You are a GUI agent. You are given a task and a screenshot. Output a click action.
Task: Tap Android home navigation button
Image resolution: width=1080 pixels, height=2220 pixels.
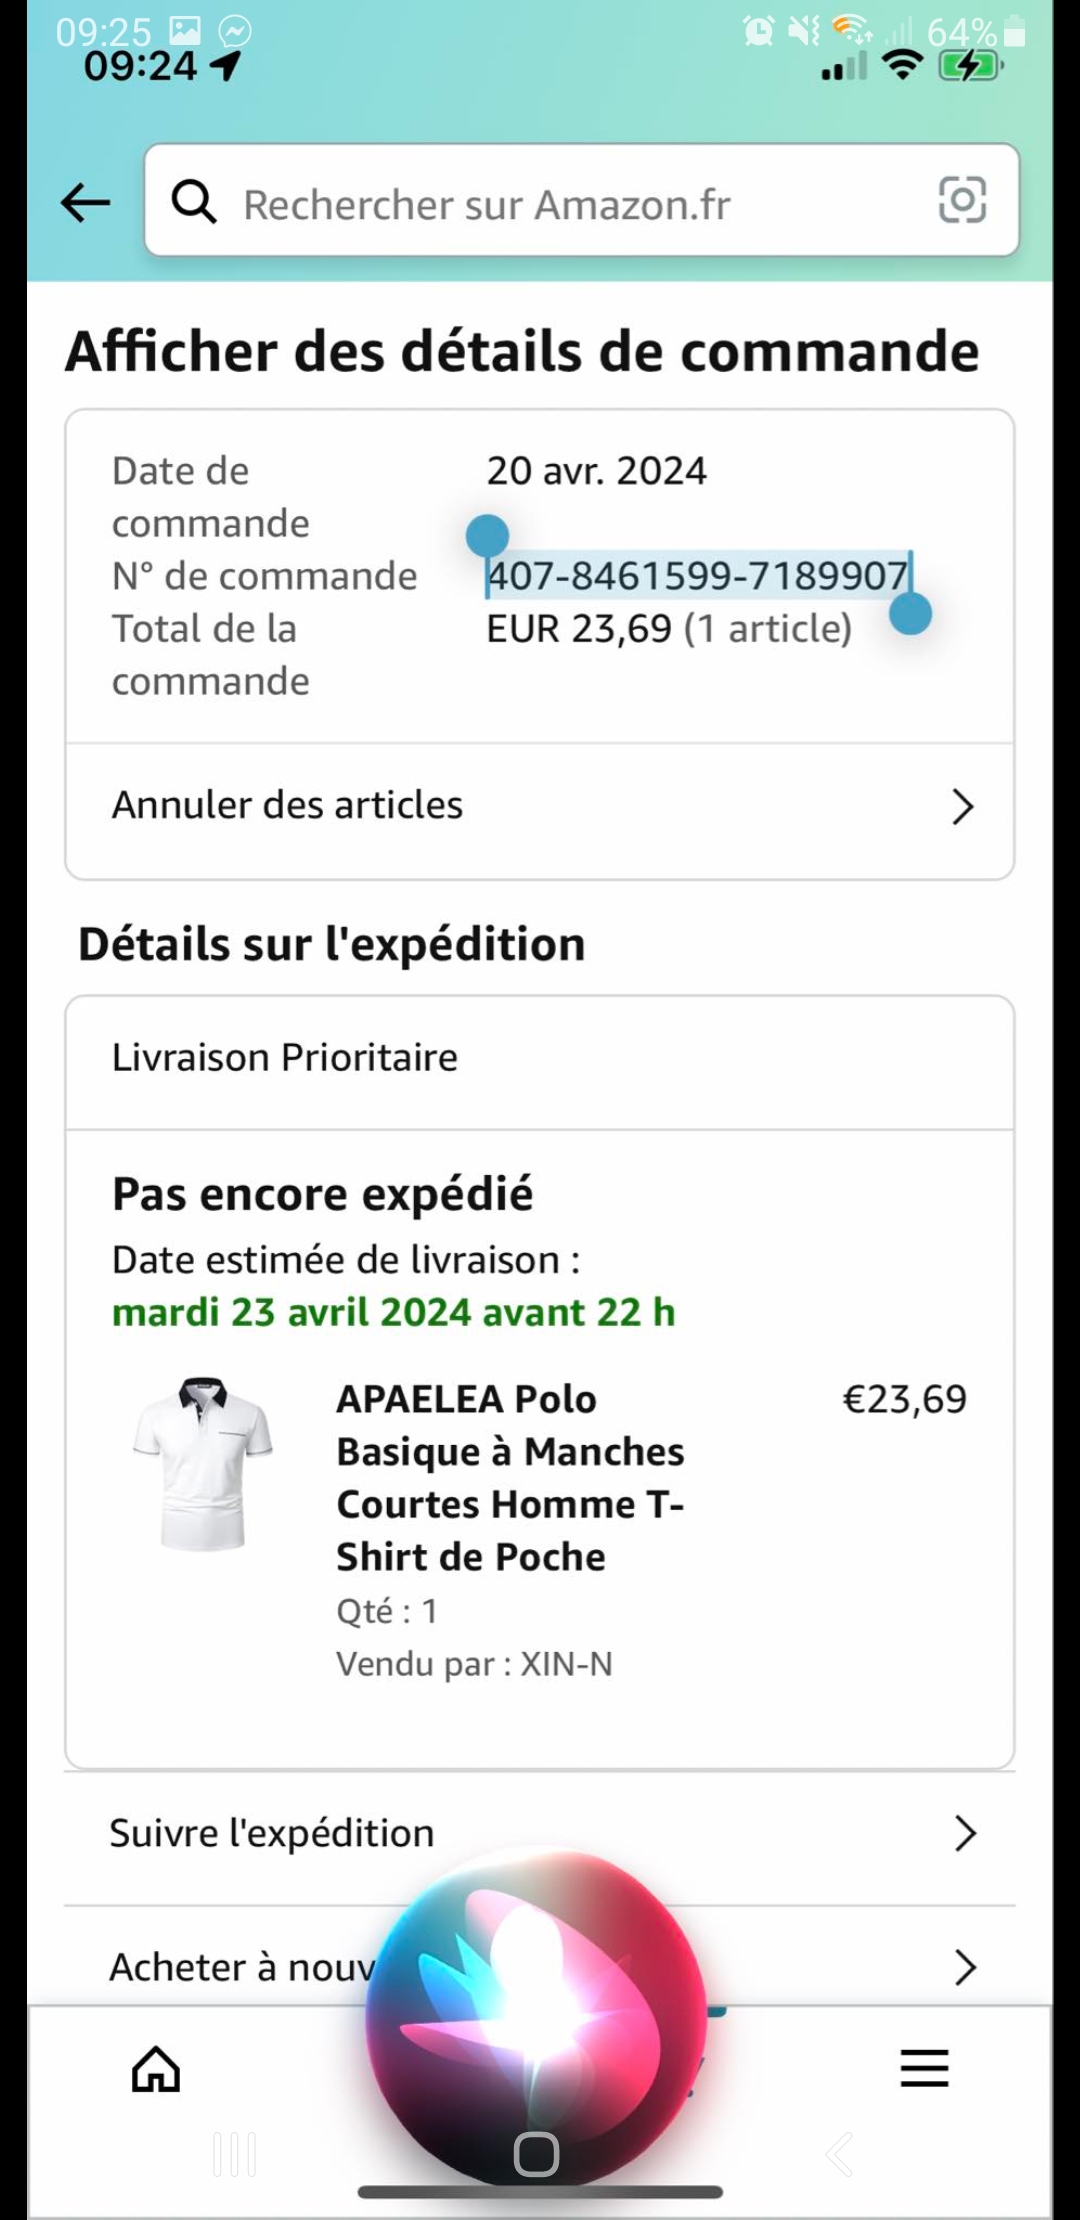point(536,2154)
